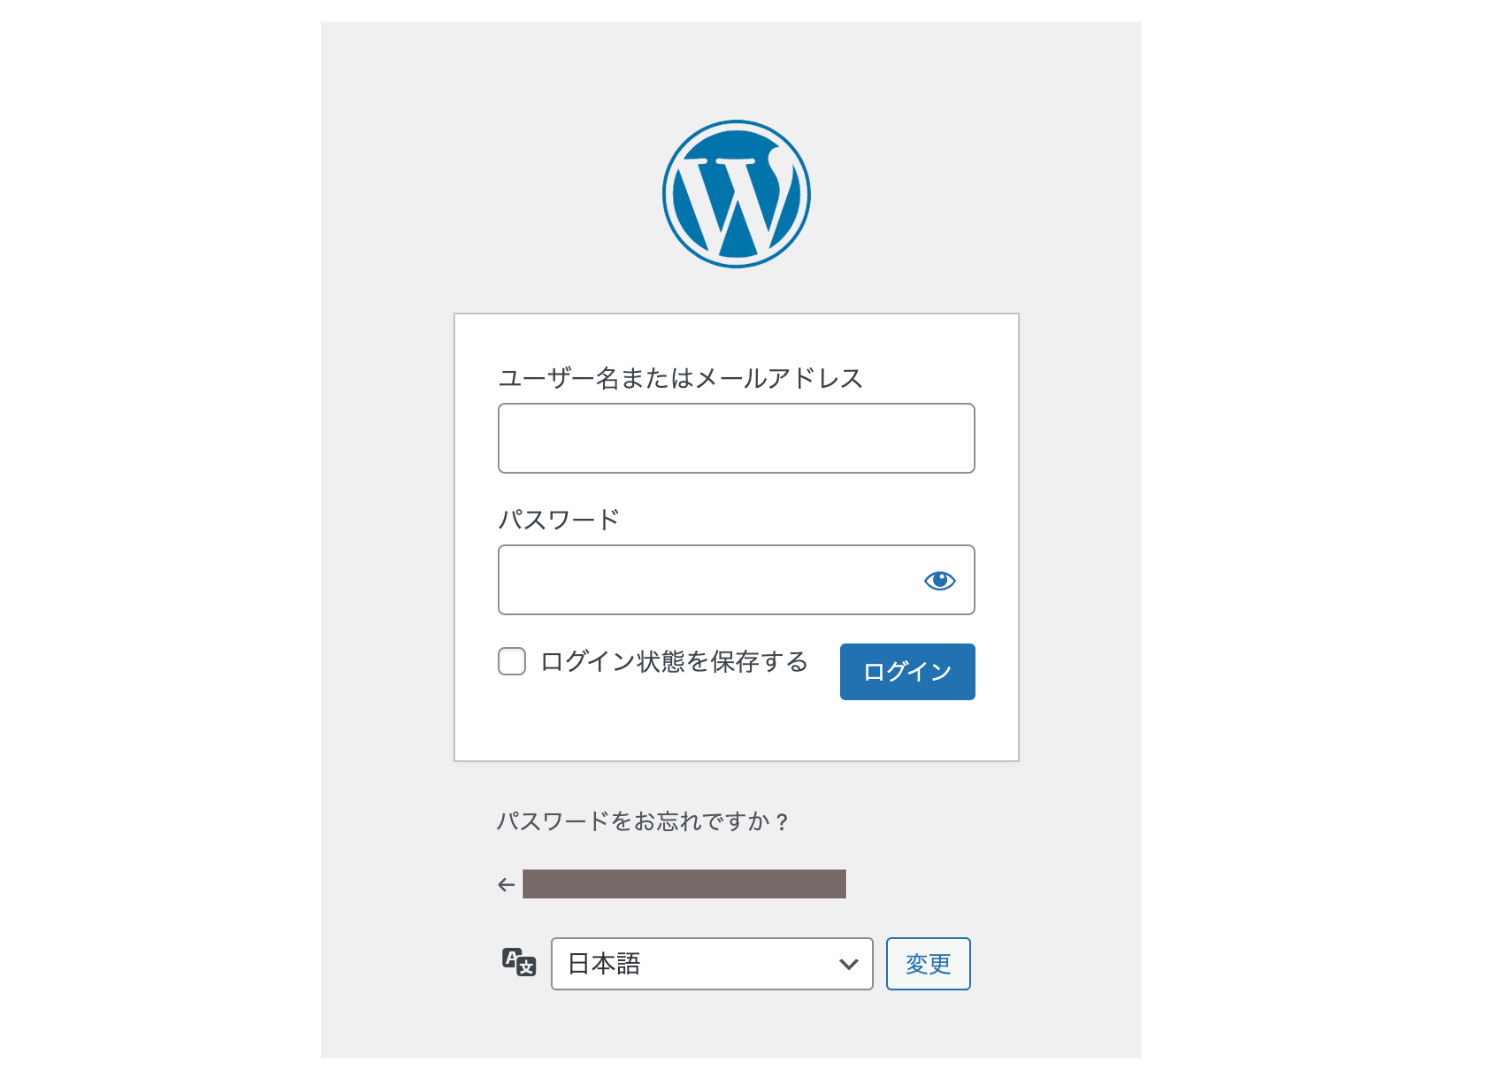Image resolution: width=1500 pixels, height=1080 pixels.
Task: Open the パスワードをお忘れですか？ link
Action: [643, 822]
